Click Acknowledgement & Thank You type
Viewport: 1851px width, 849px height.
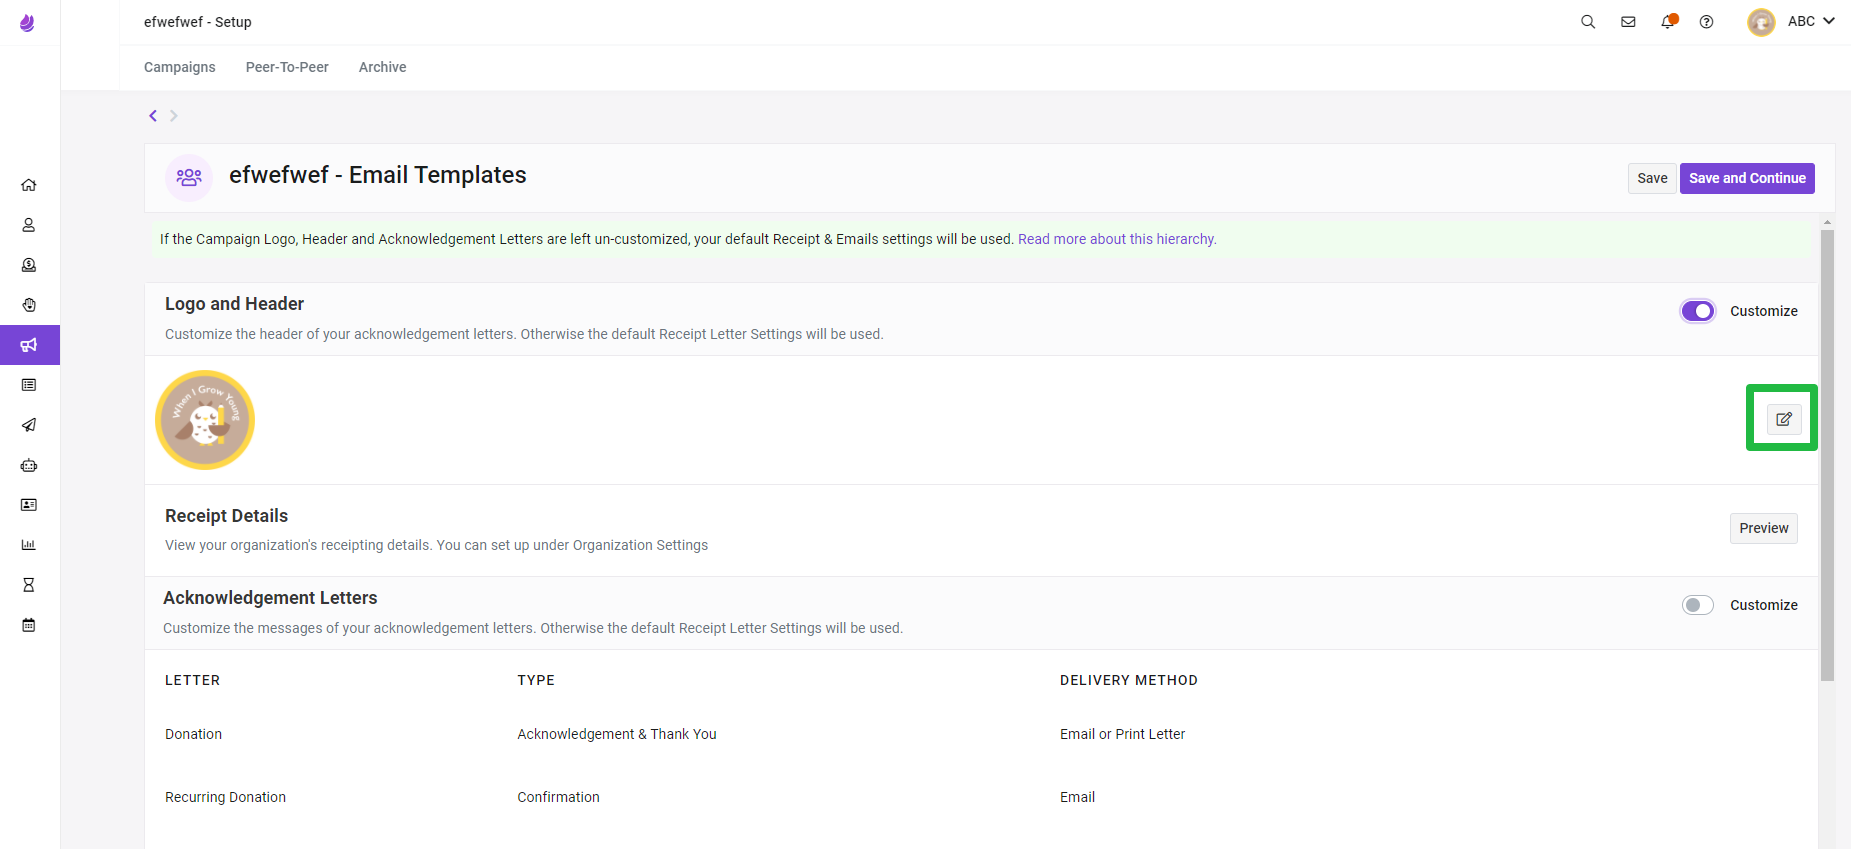pyautogui.click(x=617, y=734)
